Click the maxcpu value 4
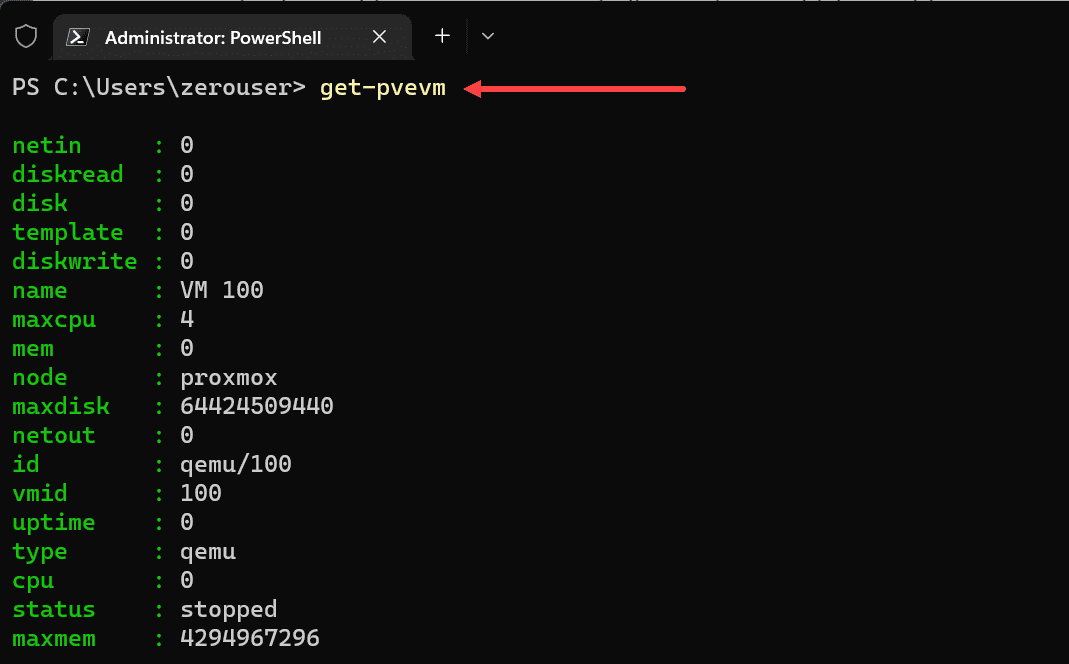The height and width of the screenshot is (664, 1069). (187, 320)
